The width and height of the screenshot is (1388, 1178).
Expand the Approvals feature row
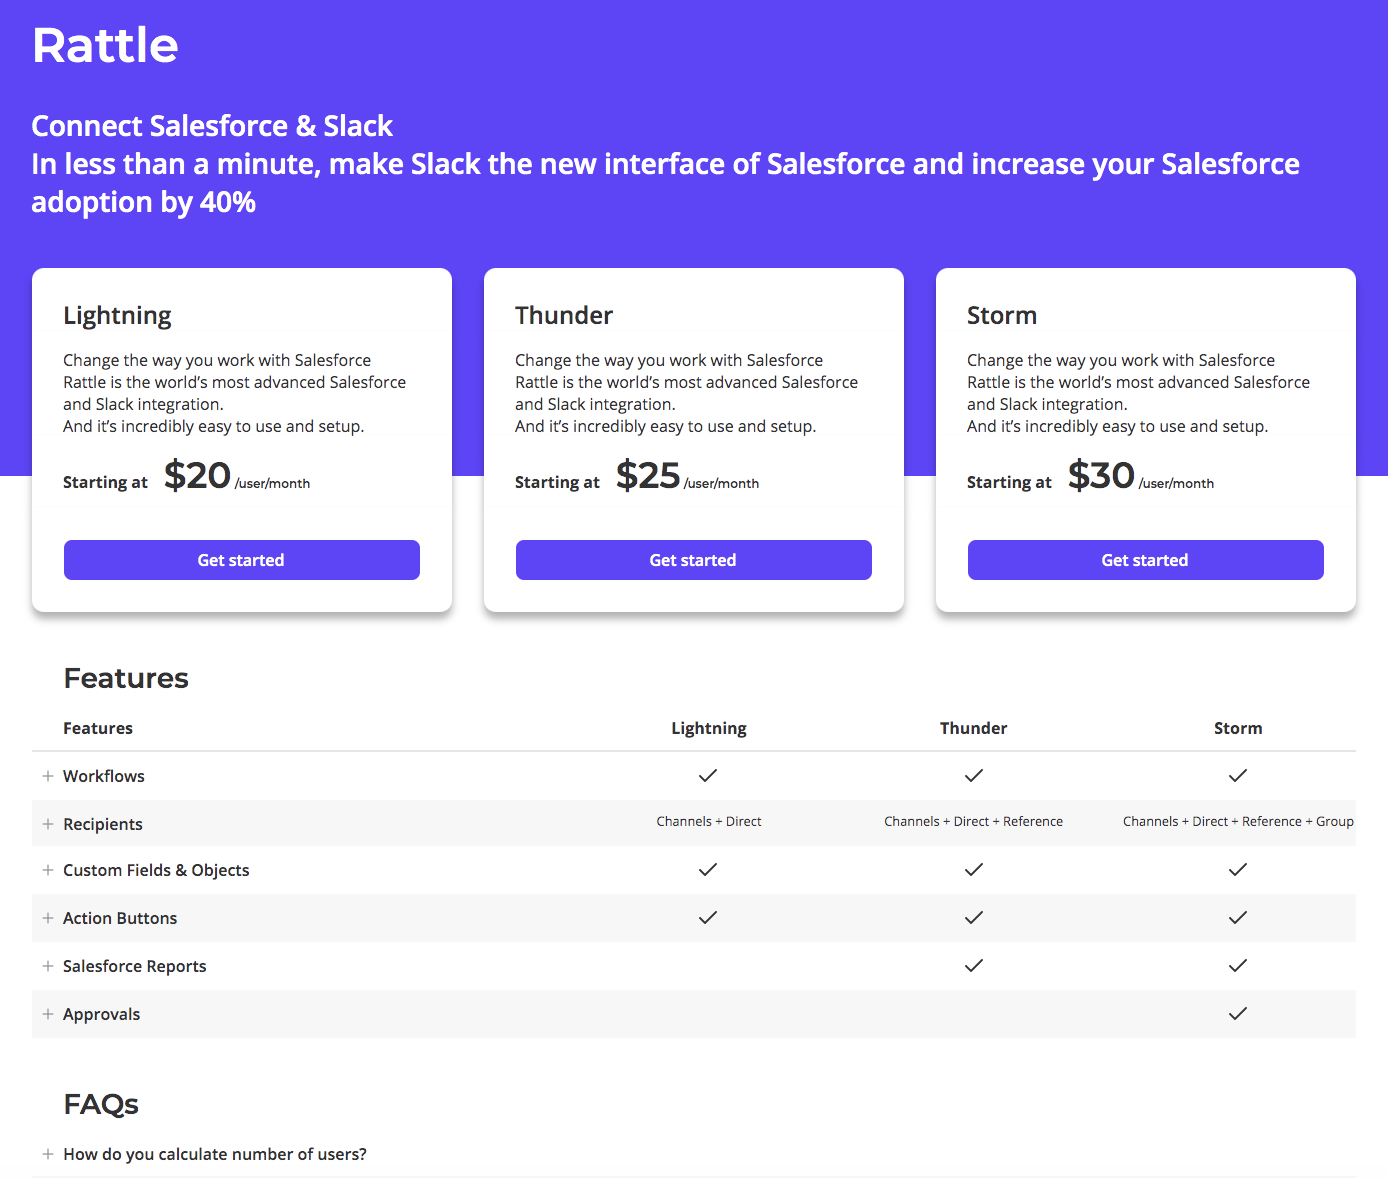click(48, 1014)
